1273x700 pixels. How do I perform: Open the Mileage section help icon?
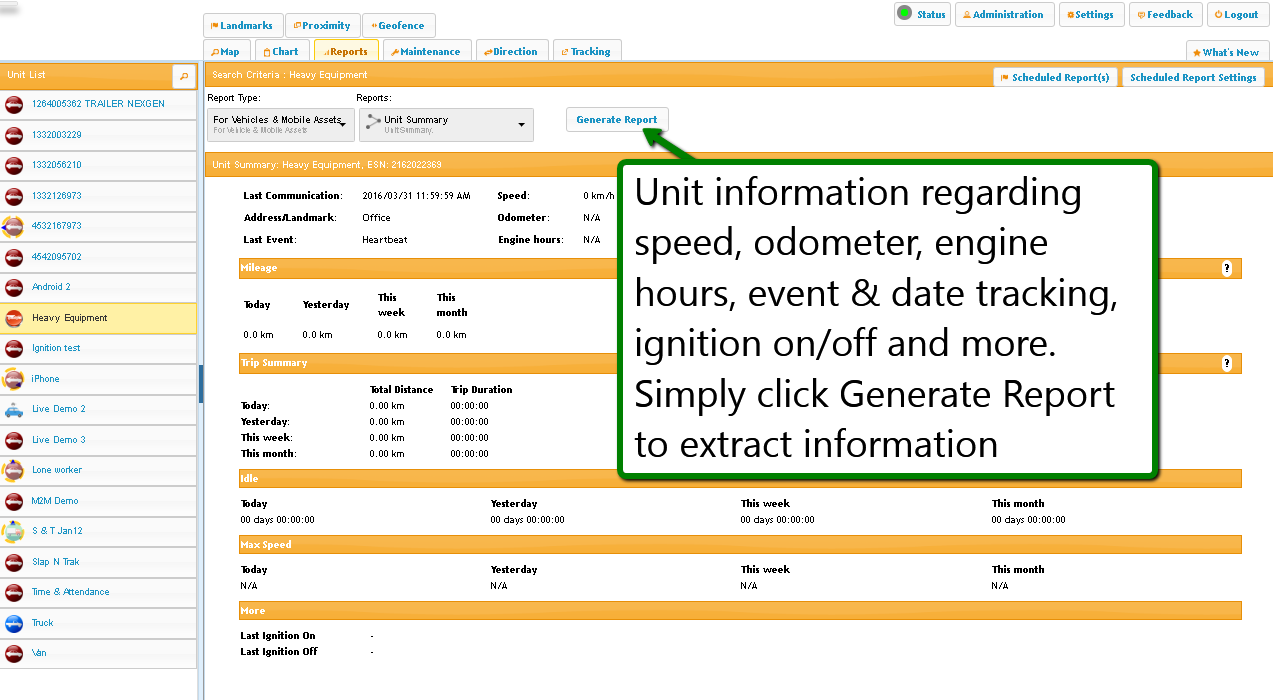click(1227, 268)
